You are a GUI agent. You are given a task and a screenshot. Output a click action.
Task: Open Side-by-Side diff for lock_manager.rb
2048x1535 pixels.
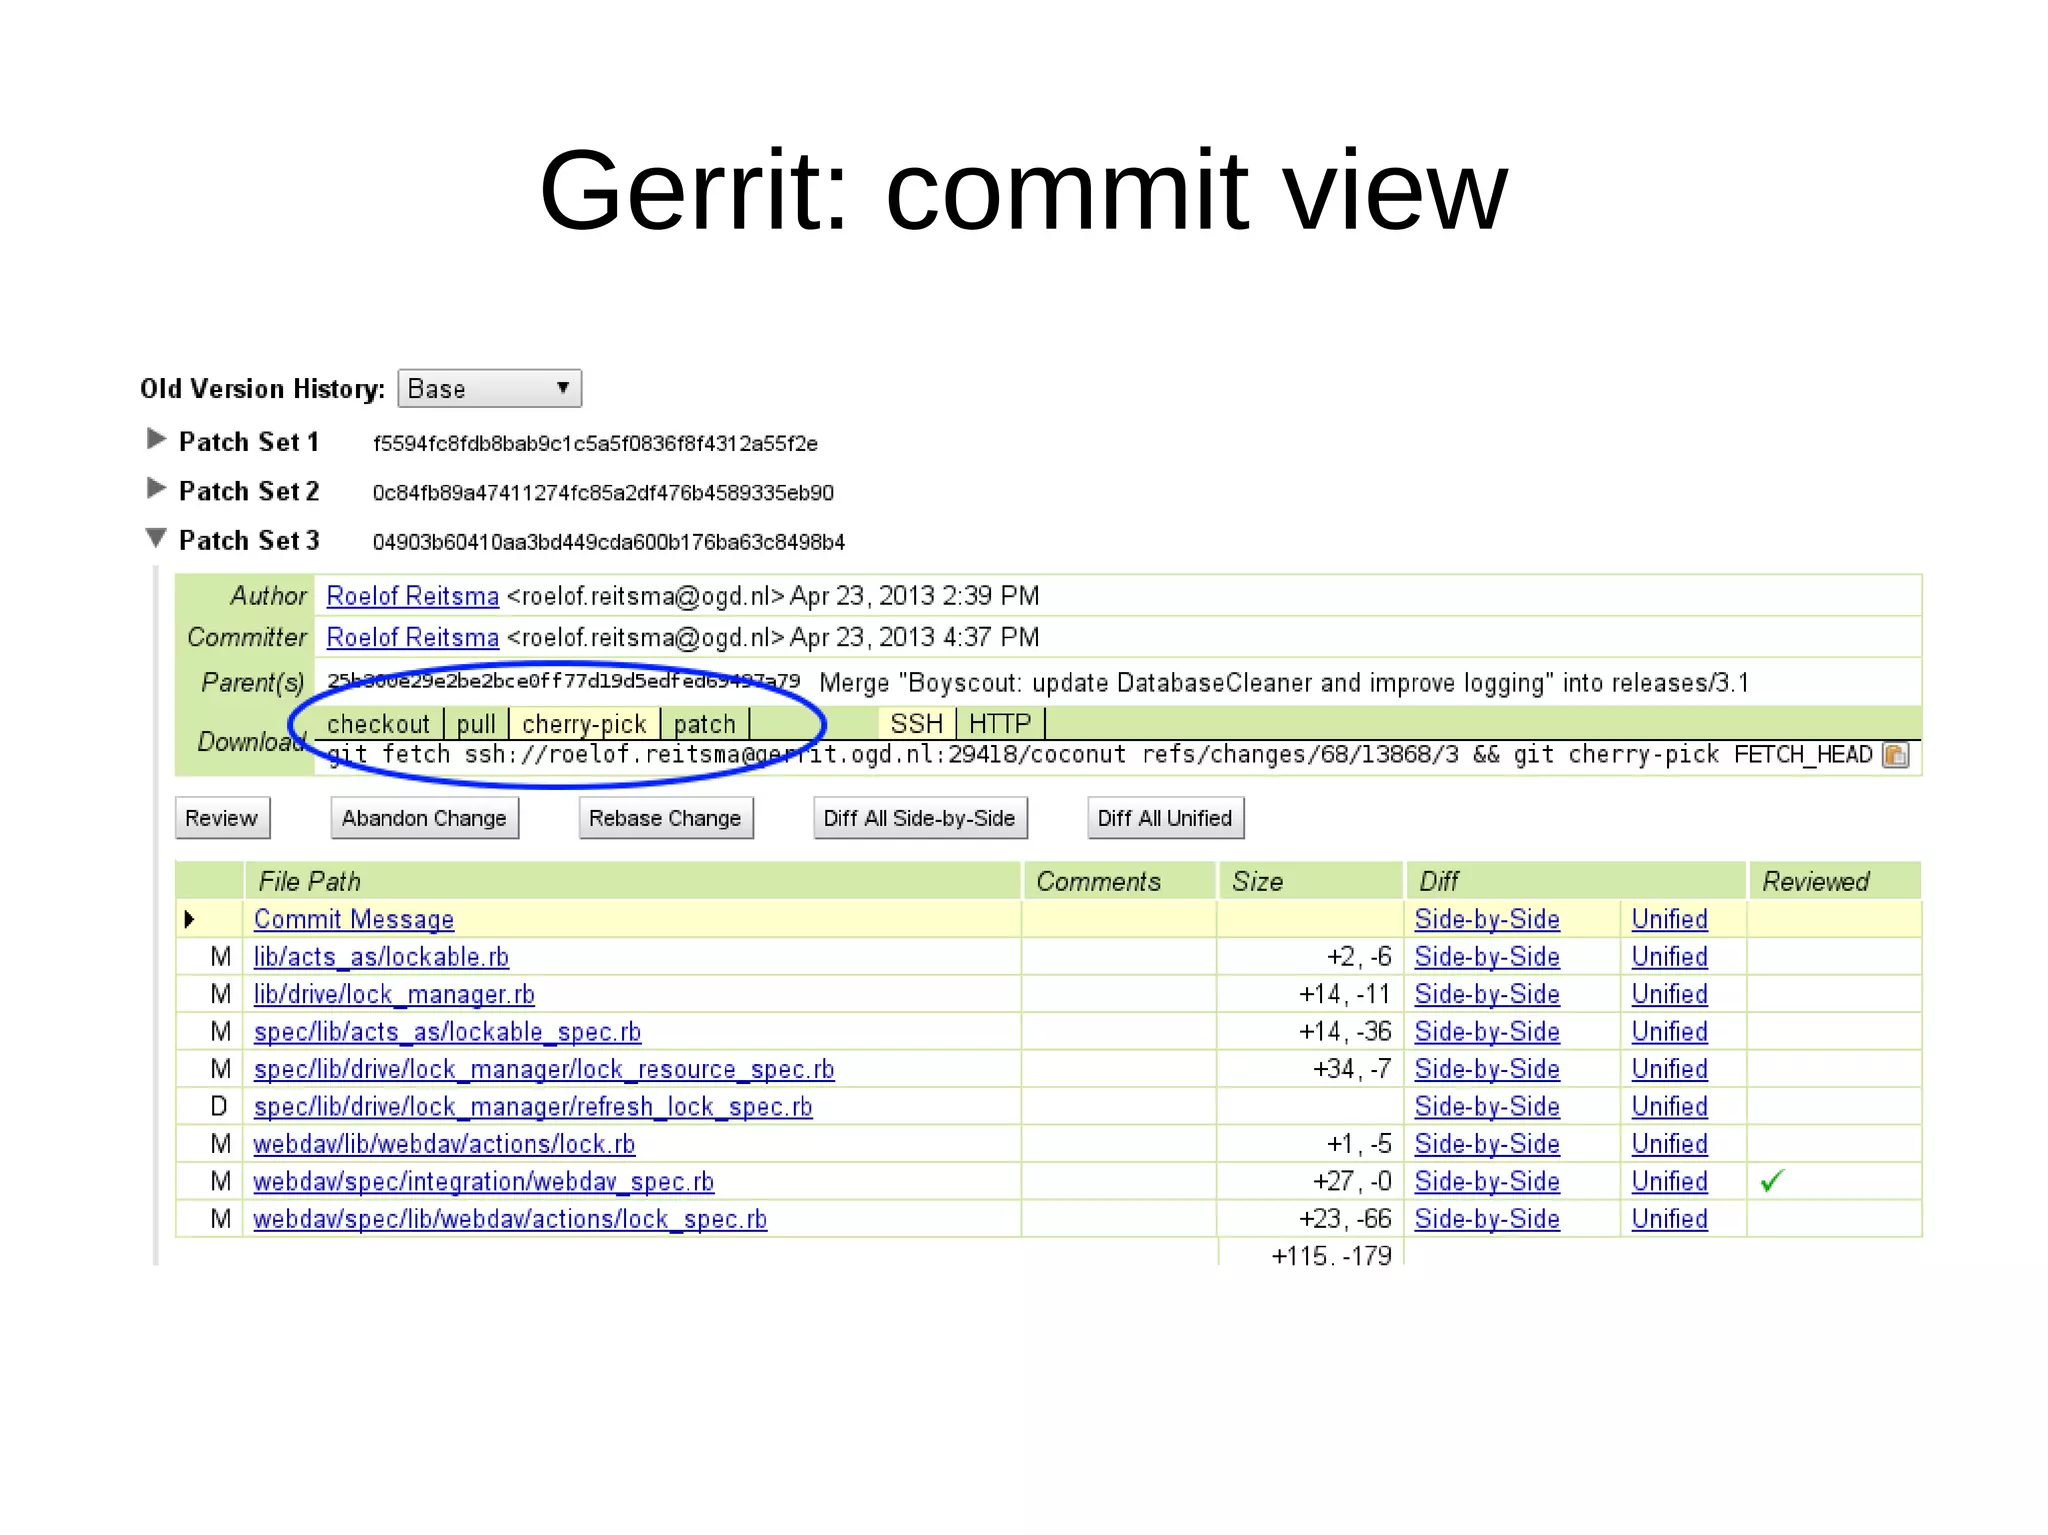coord(1487,994)
